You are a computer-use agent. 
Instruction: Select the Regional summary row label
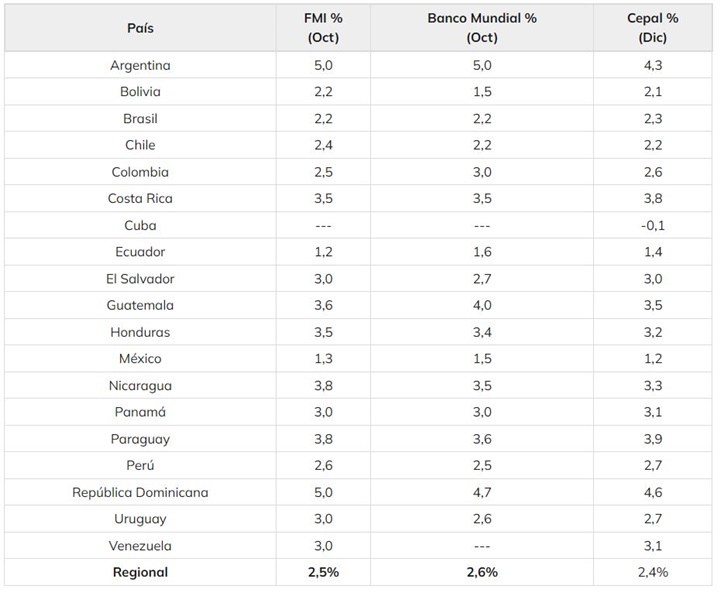tap(140, 572)
